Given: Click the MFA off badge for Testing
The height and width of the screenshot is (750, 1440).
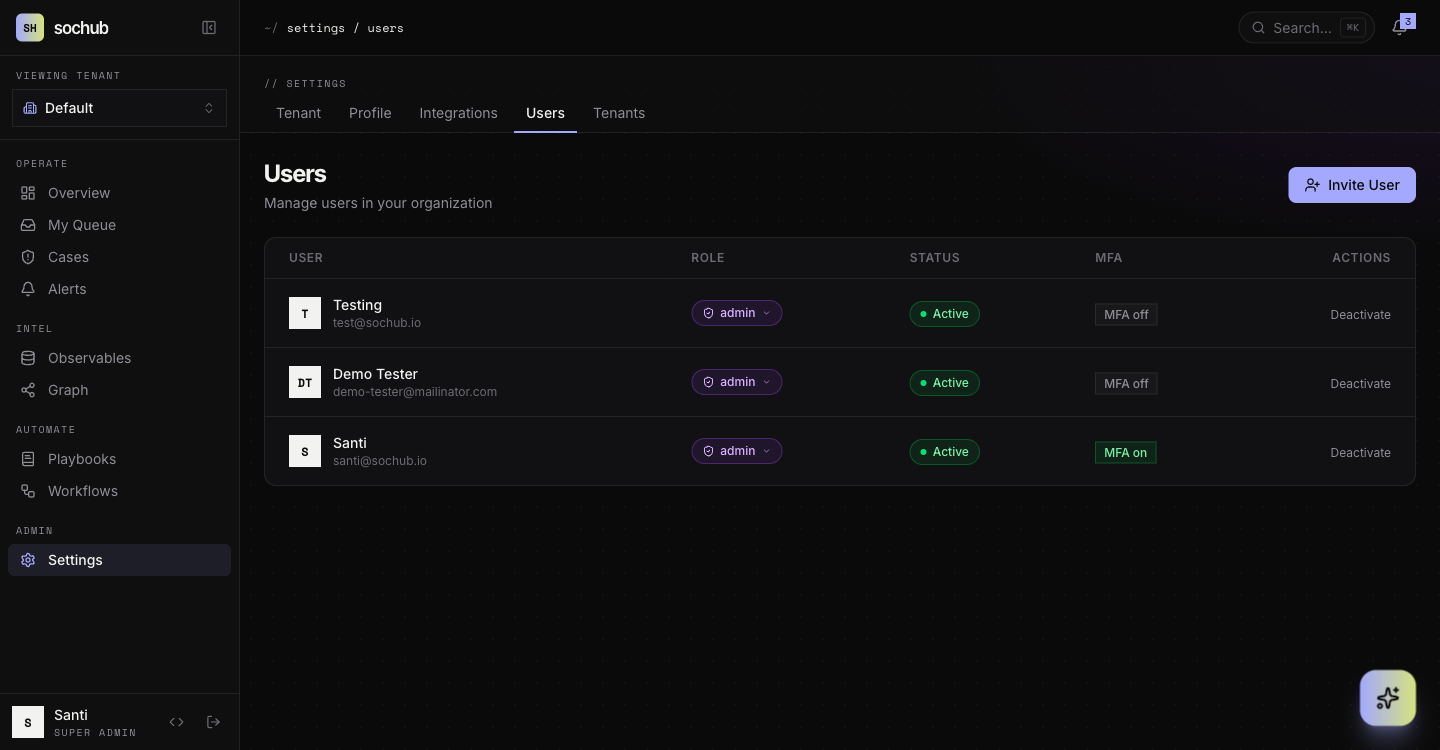Looking at the screenshot, I should [x=1126, y=314].
